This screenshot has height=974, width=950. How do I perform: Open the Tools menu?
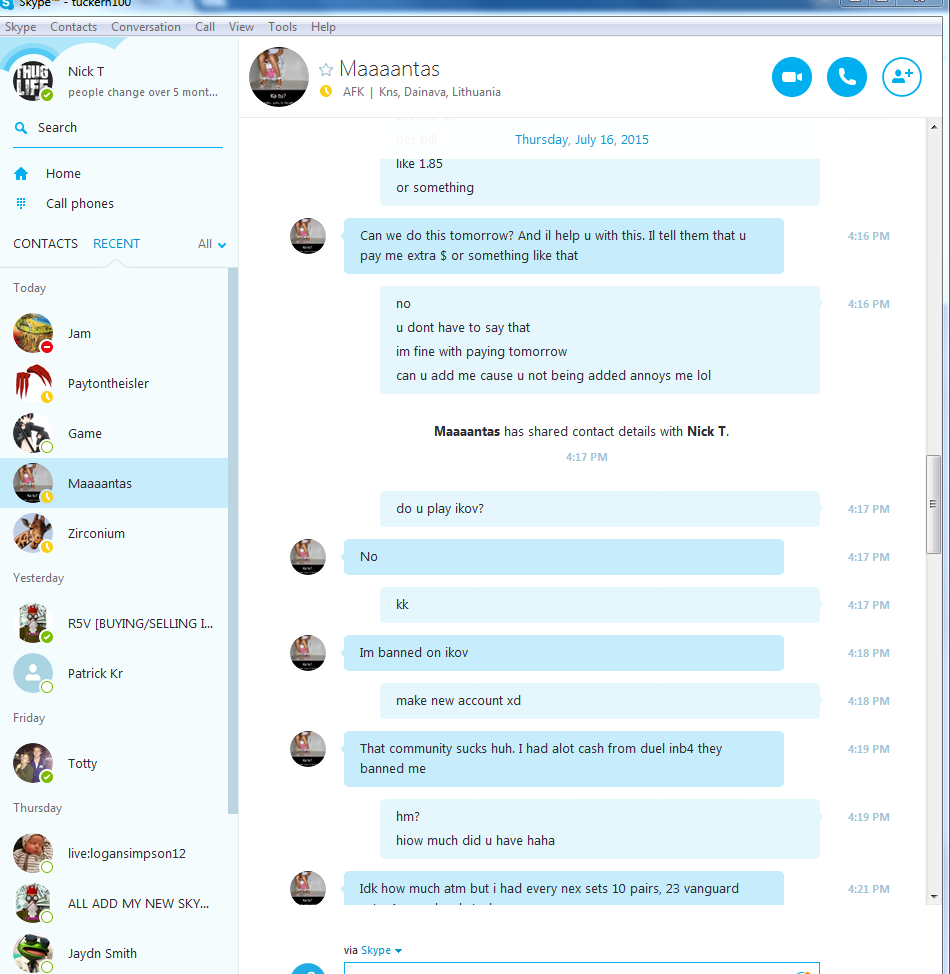pyautogui.click(x=282, y=27)
